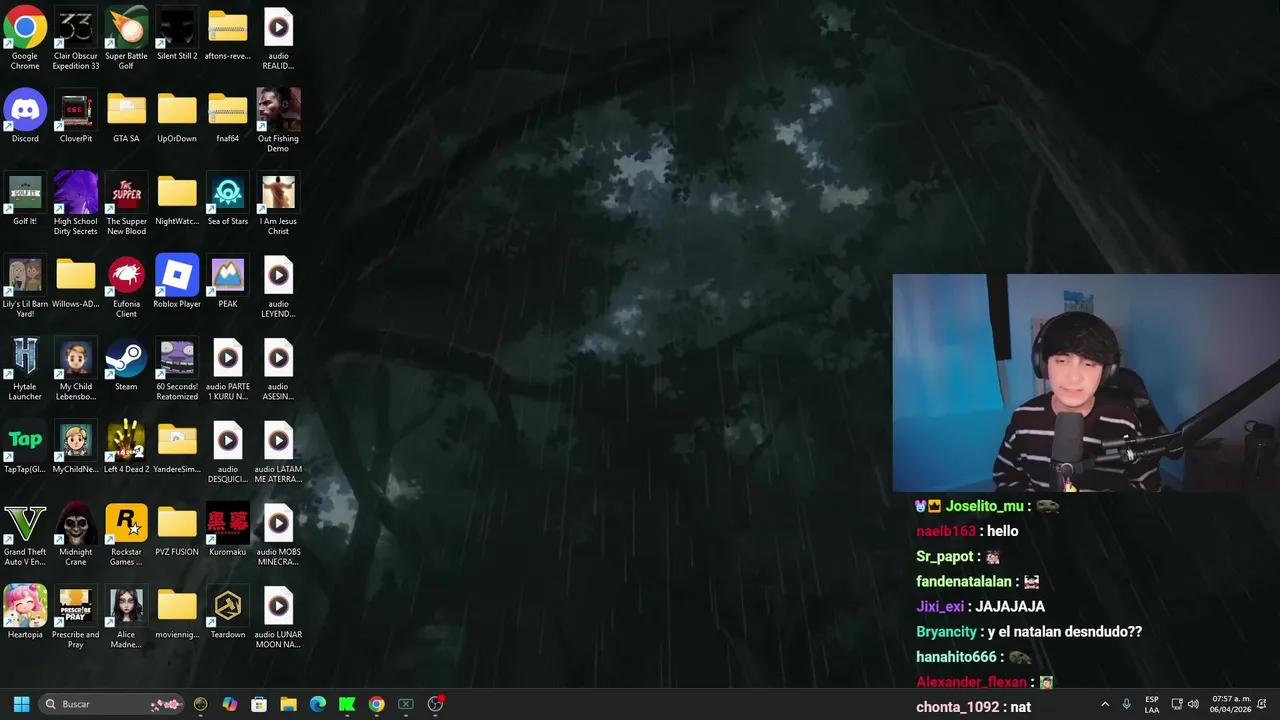Select the audio DESQUICI... media file

click(x=227, y=452)
